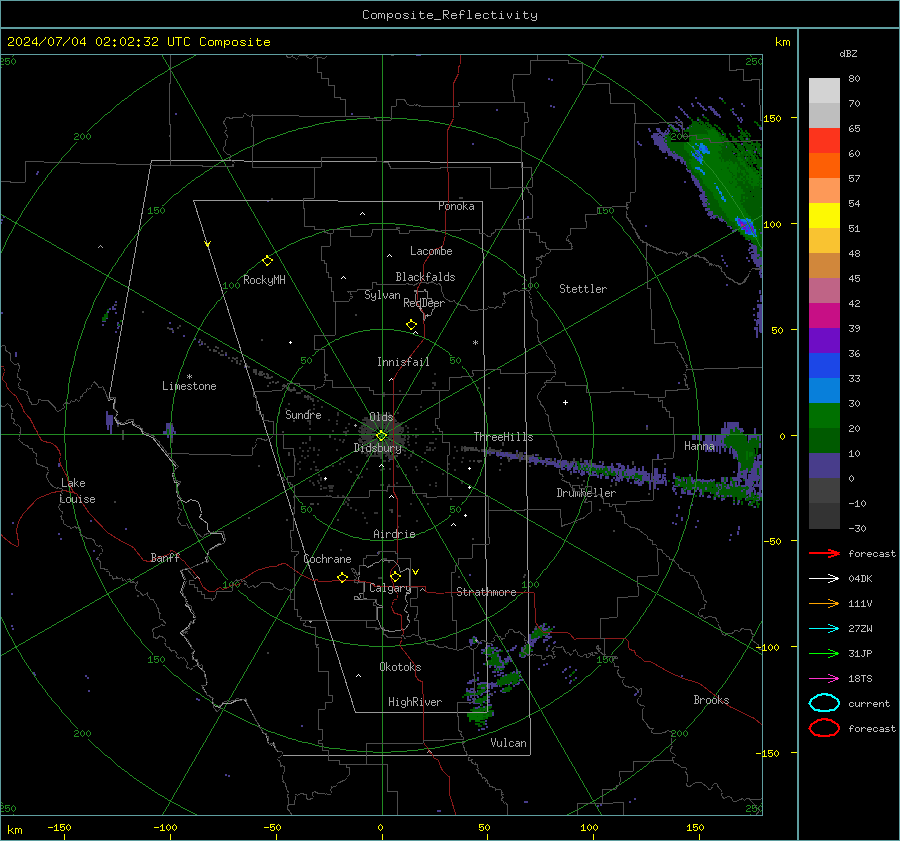Pick the purple 39 dBZ swatch
The height and width of the screenshot is (841, 900).
tap(824, 340)
